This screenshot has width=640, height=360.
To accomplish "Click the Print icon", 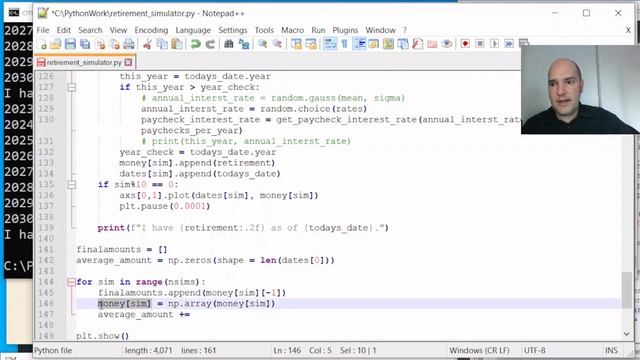I will click(129, 44).
